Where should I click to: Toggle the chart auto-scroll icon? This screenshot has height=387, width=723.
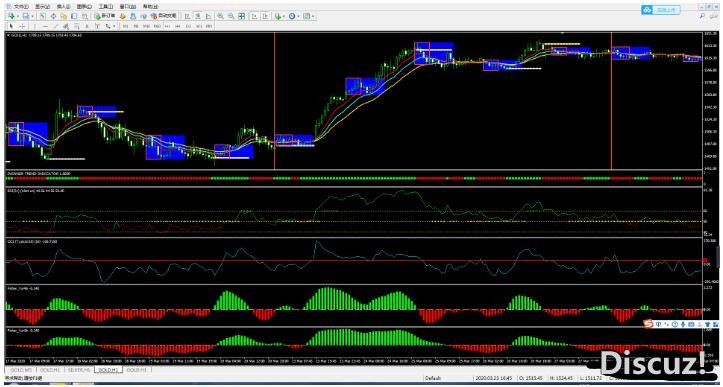point(254,16)
